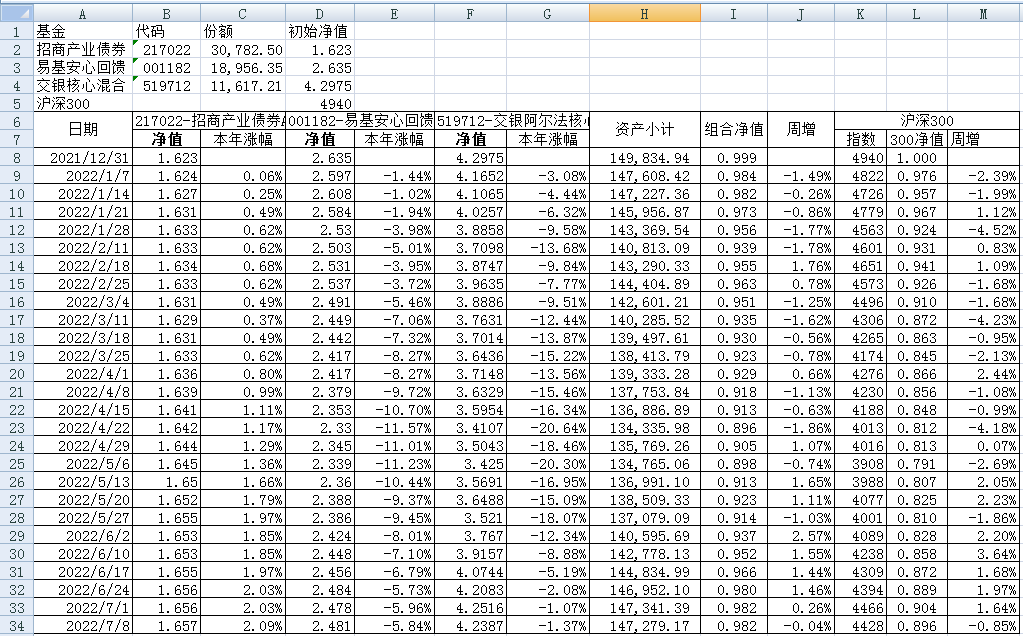This screenshot has height=636, width=1023.
Task: Click initial net value 4.2975 in row 4
Action: [x=320, y=85]
